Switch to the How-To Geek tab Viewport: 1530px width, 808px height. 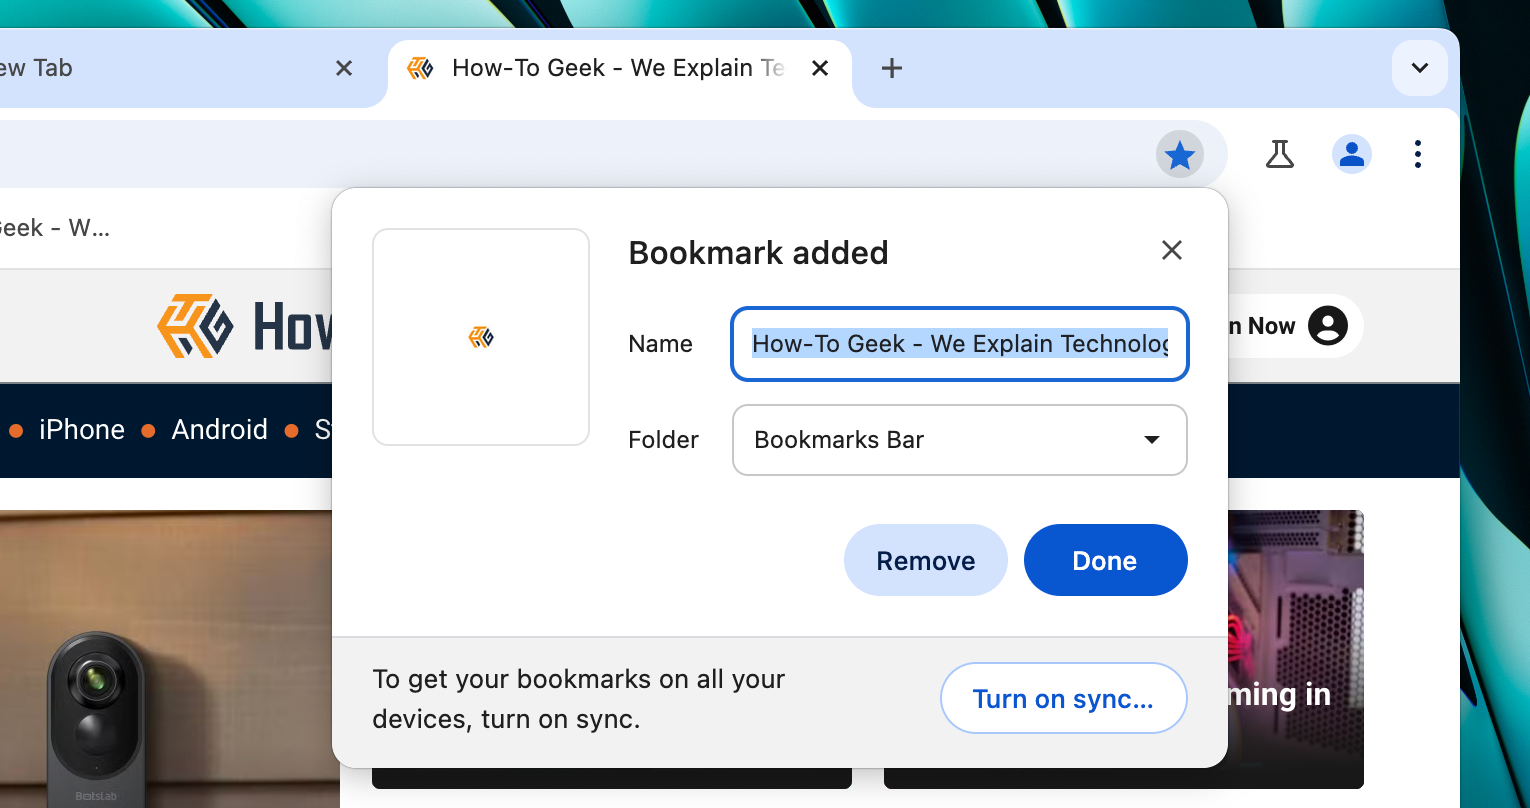(x=620, y=68)
